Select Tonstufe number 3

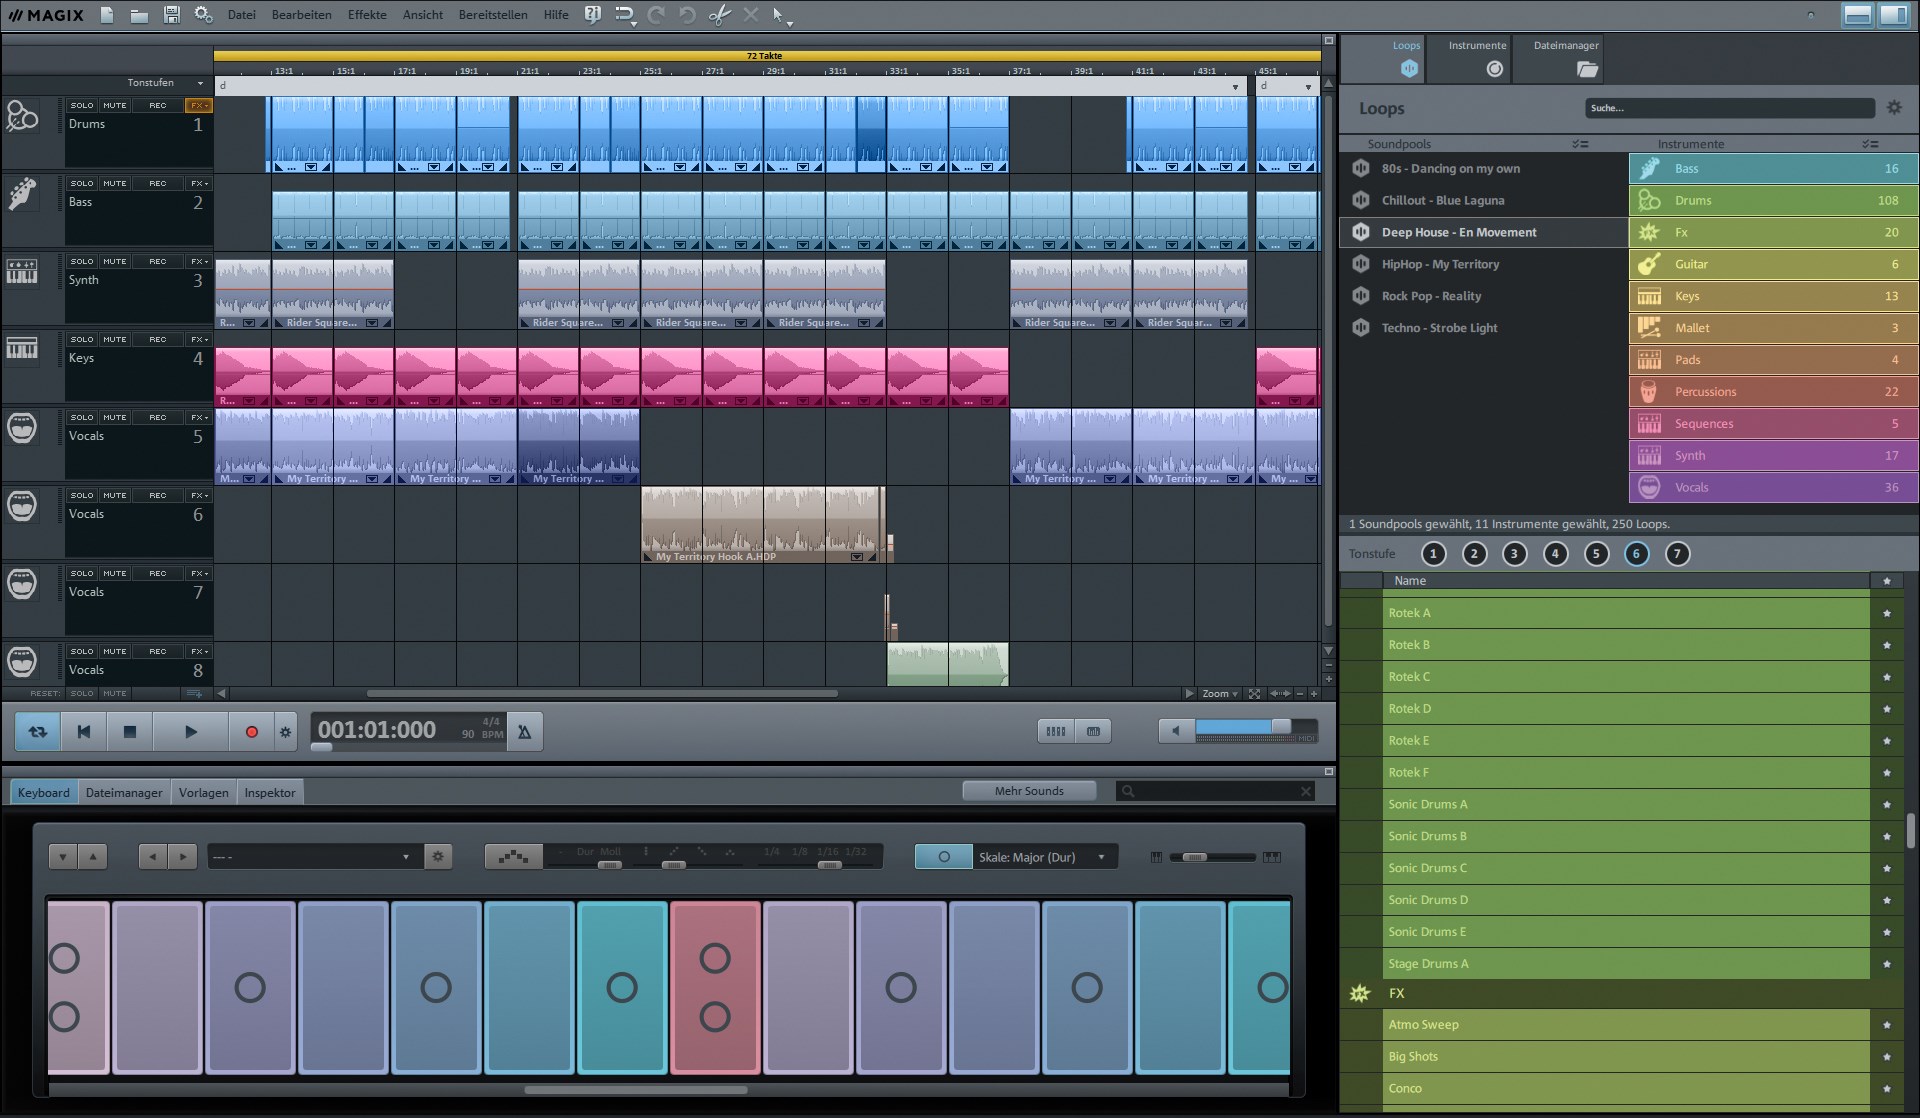click(1514, 554)
